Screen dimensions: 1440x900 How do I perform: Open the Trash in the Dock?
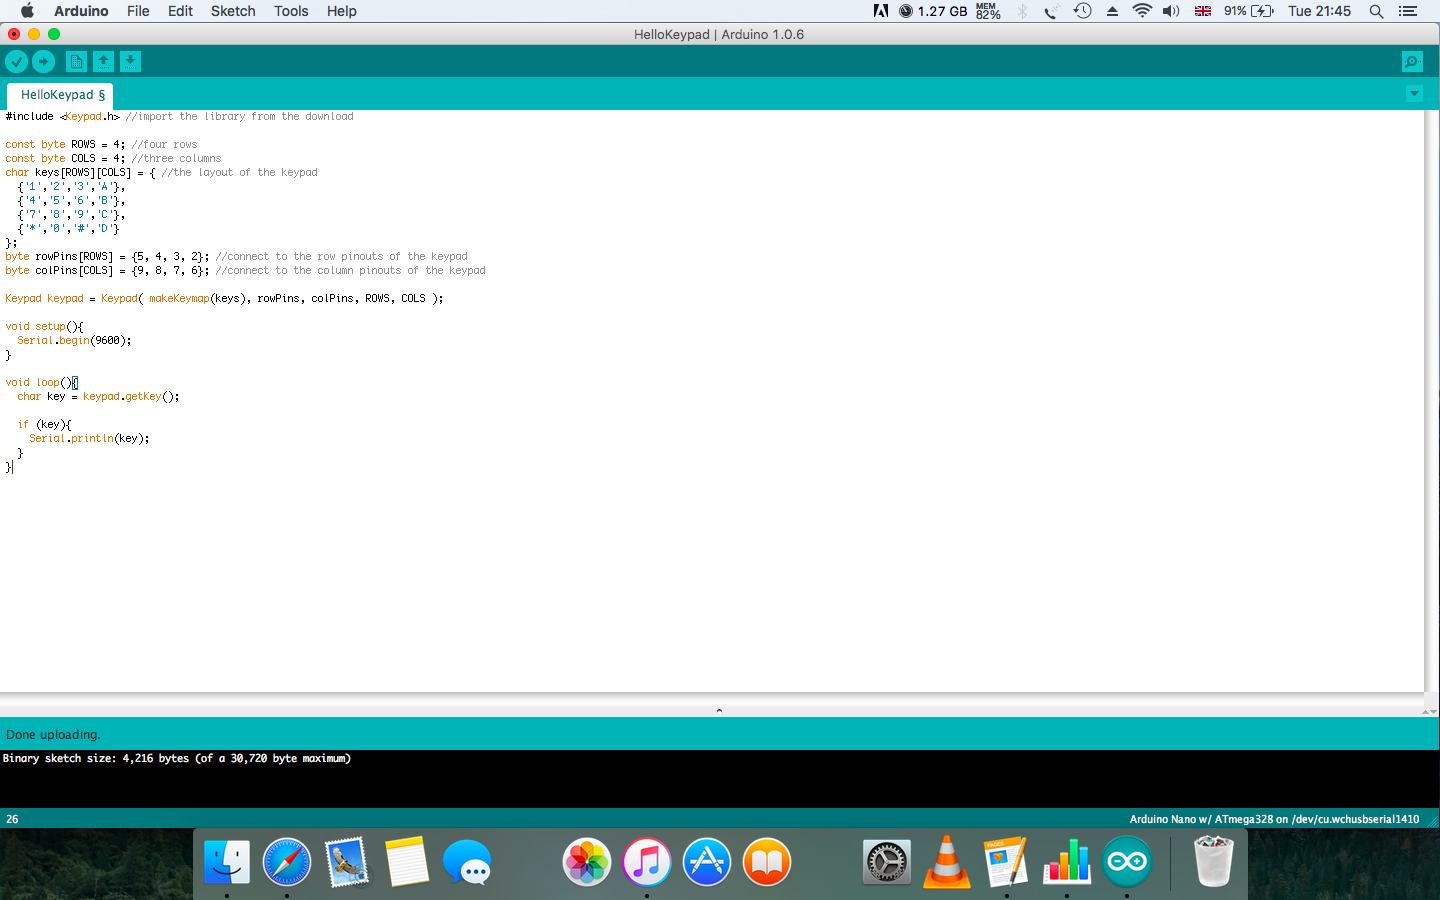click(1213, 862)
